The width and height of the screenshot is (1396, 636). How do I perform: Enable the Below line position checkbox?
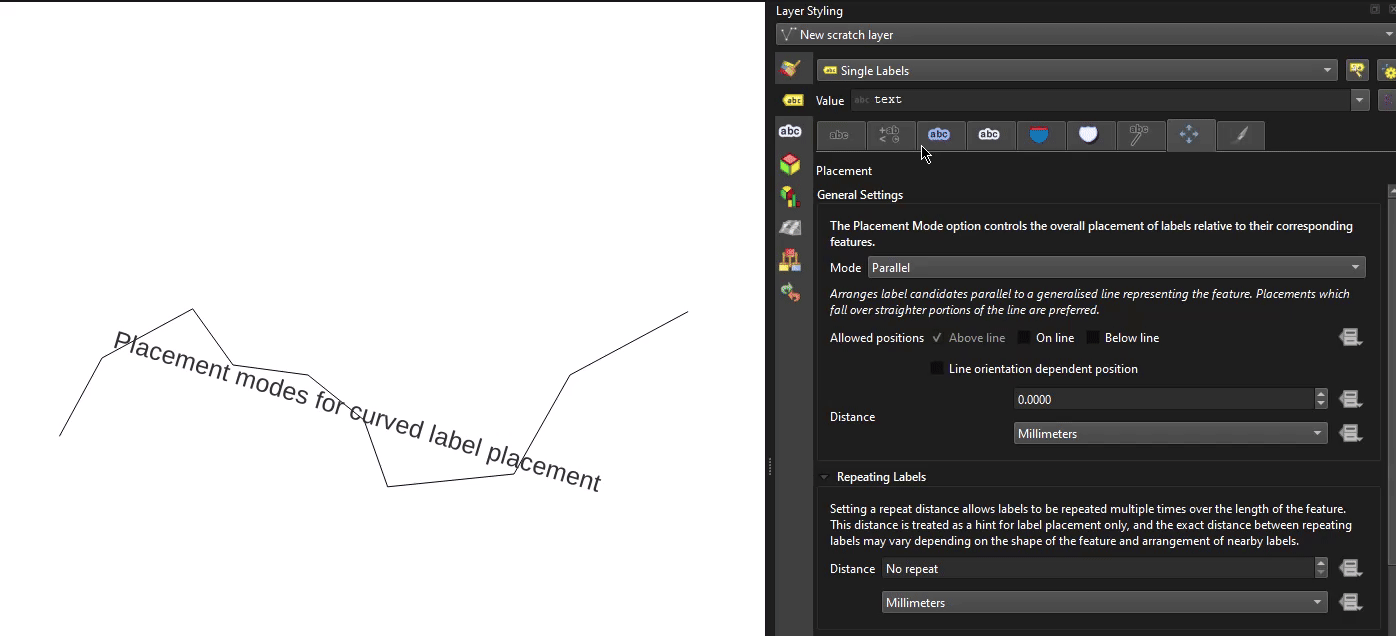coord(1093,338)
